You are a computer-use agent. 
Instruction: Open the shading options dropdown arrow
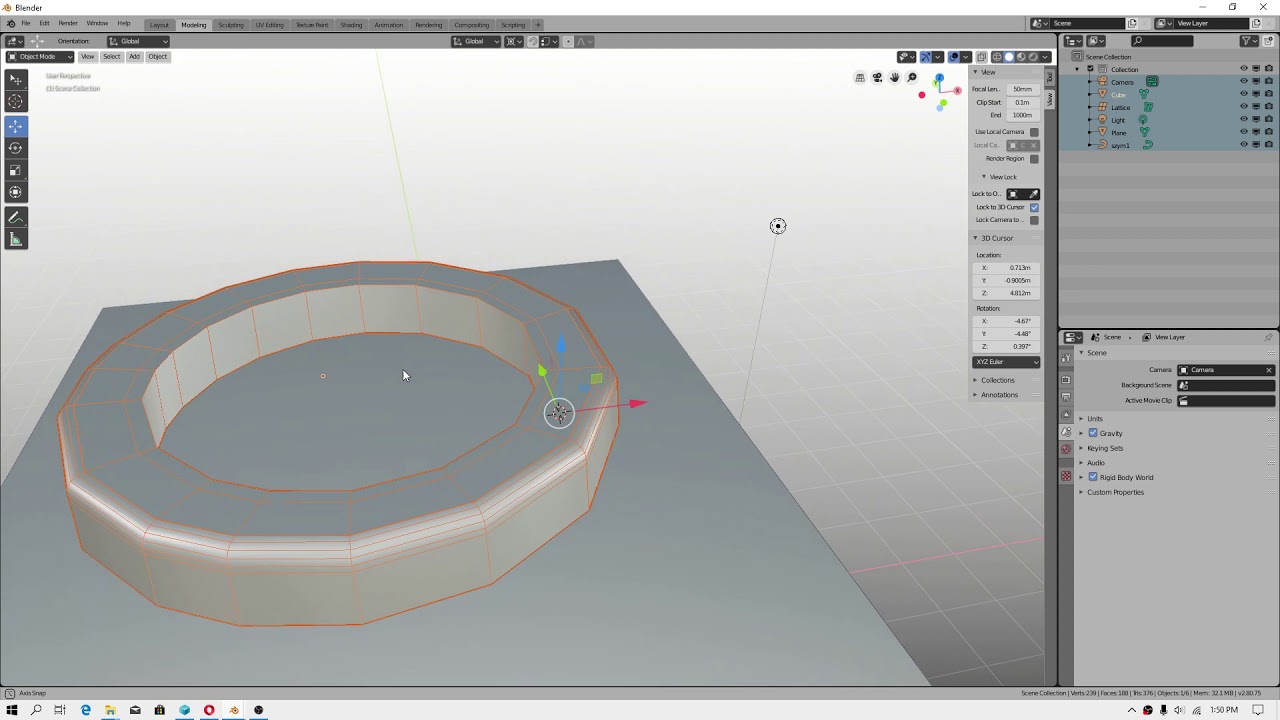point(1046,57)
